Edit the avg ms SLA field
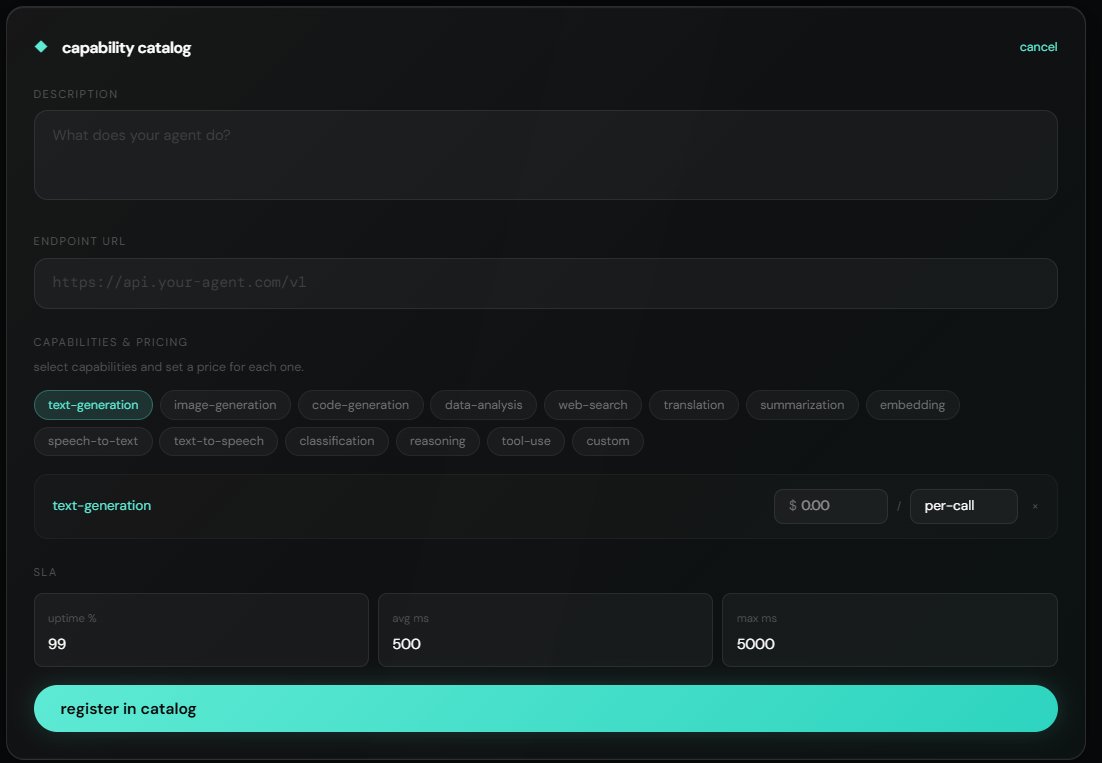The width and height of the screenshot is (1102, 763). click(545, 630)
